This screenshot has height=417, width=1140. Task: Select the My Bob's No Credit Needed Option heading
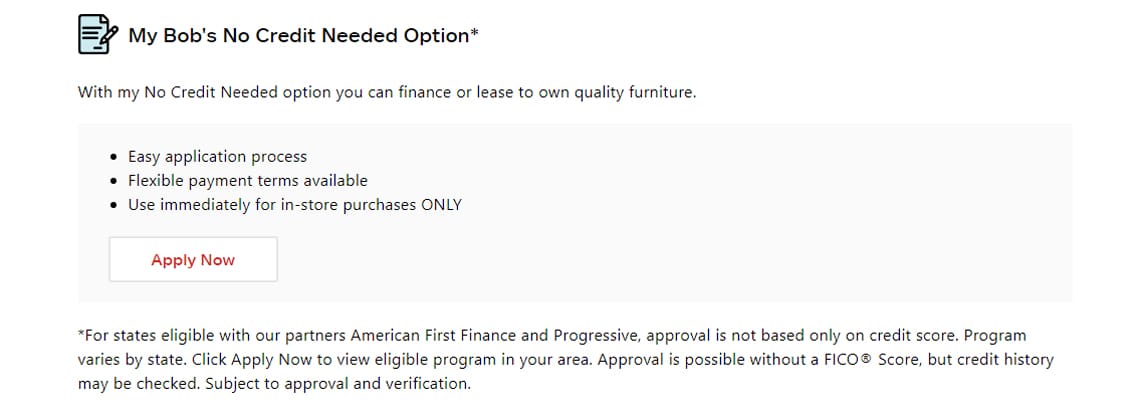[x=300, y=36]
